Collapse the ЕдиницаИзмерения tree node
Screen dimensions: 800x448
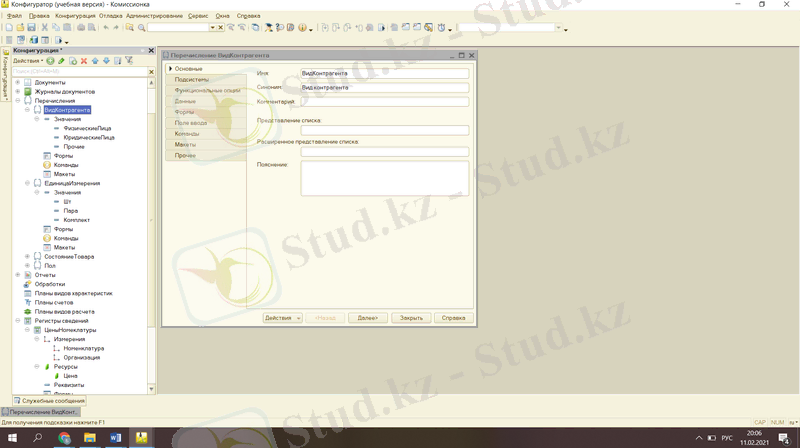27,183
